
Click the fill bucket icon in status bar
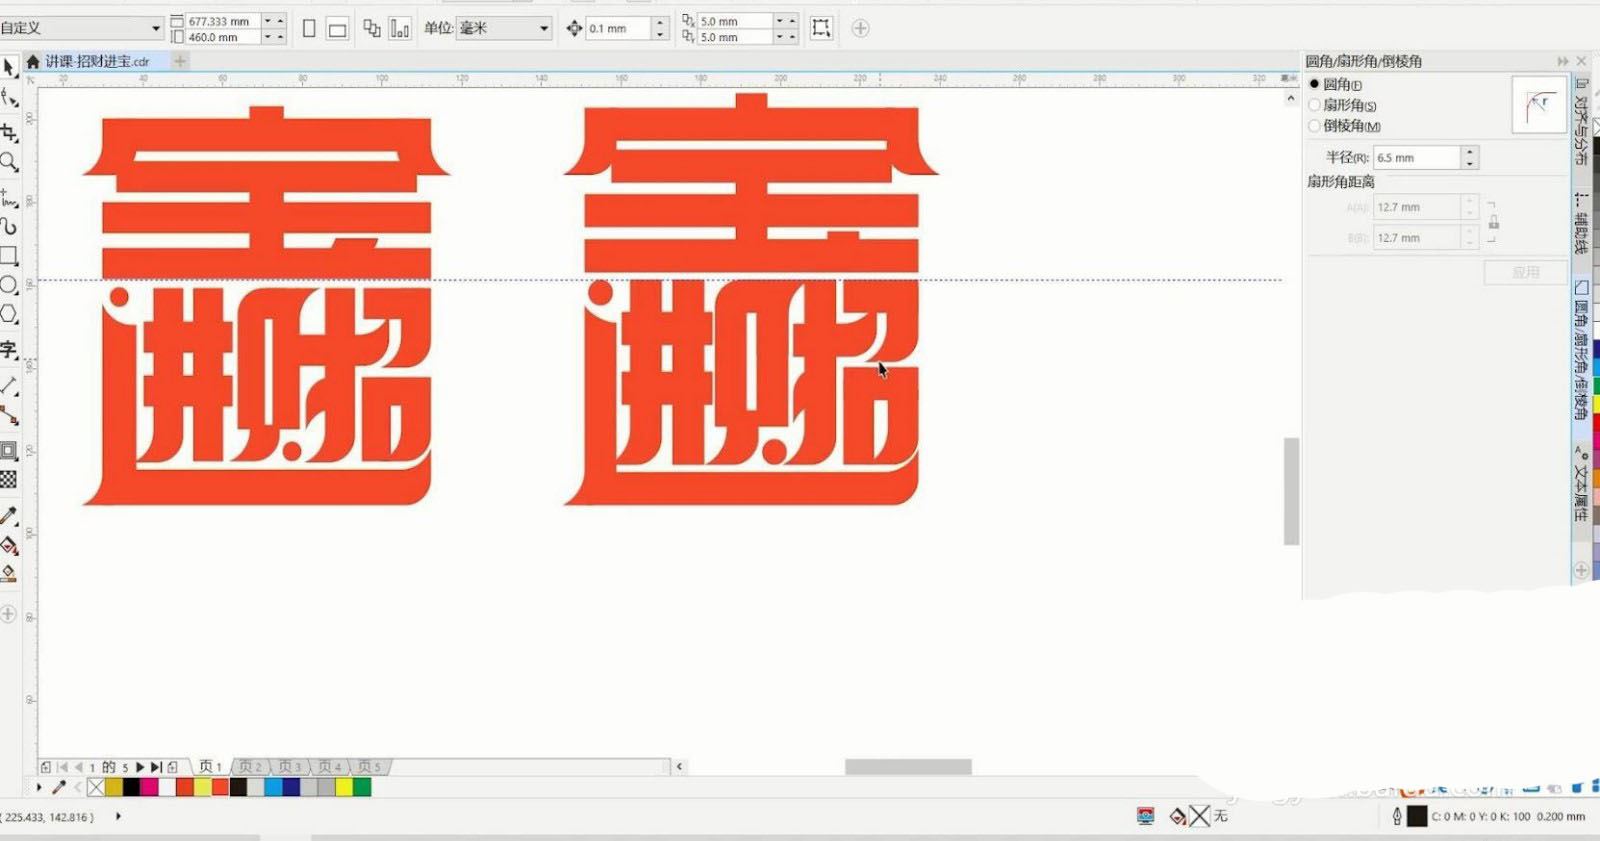1178,817
